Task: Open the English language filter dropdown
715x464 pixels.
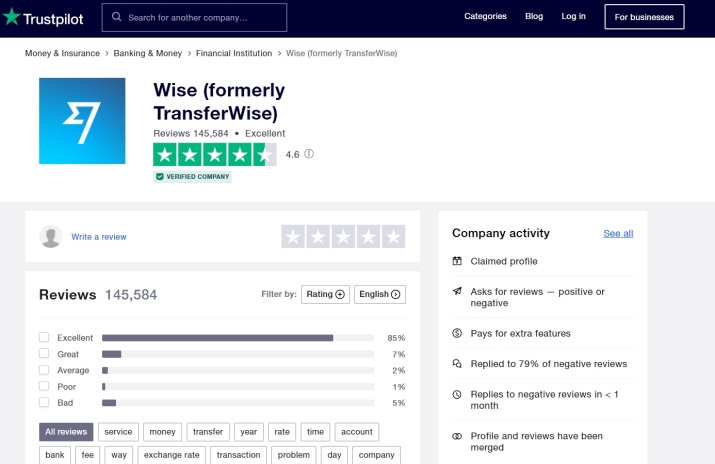Action: (x=380, y=294)
